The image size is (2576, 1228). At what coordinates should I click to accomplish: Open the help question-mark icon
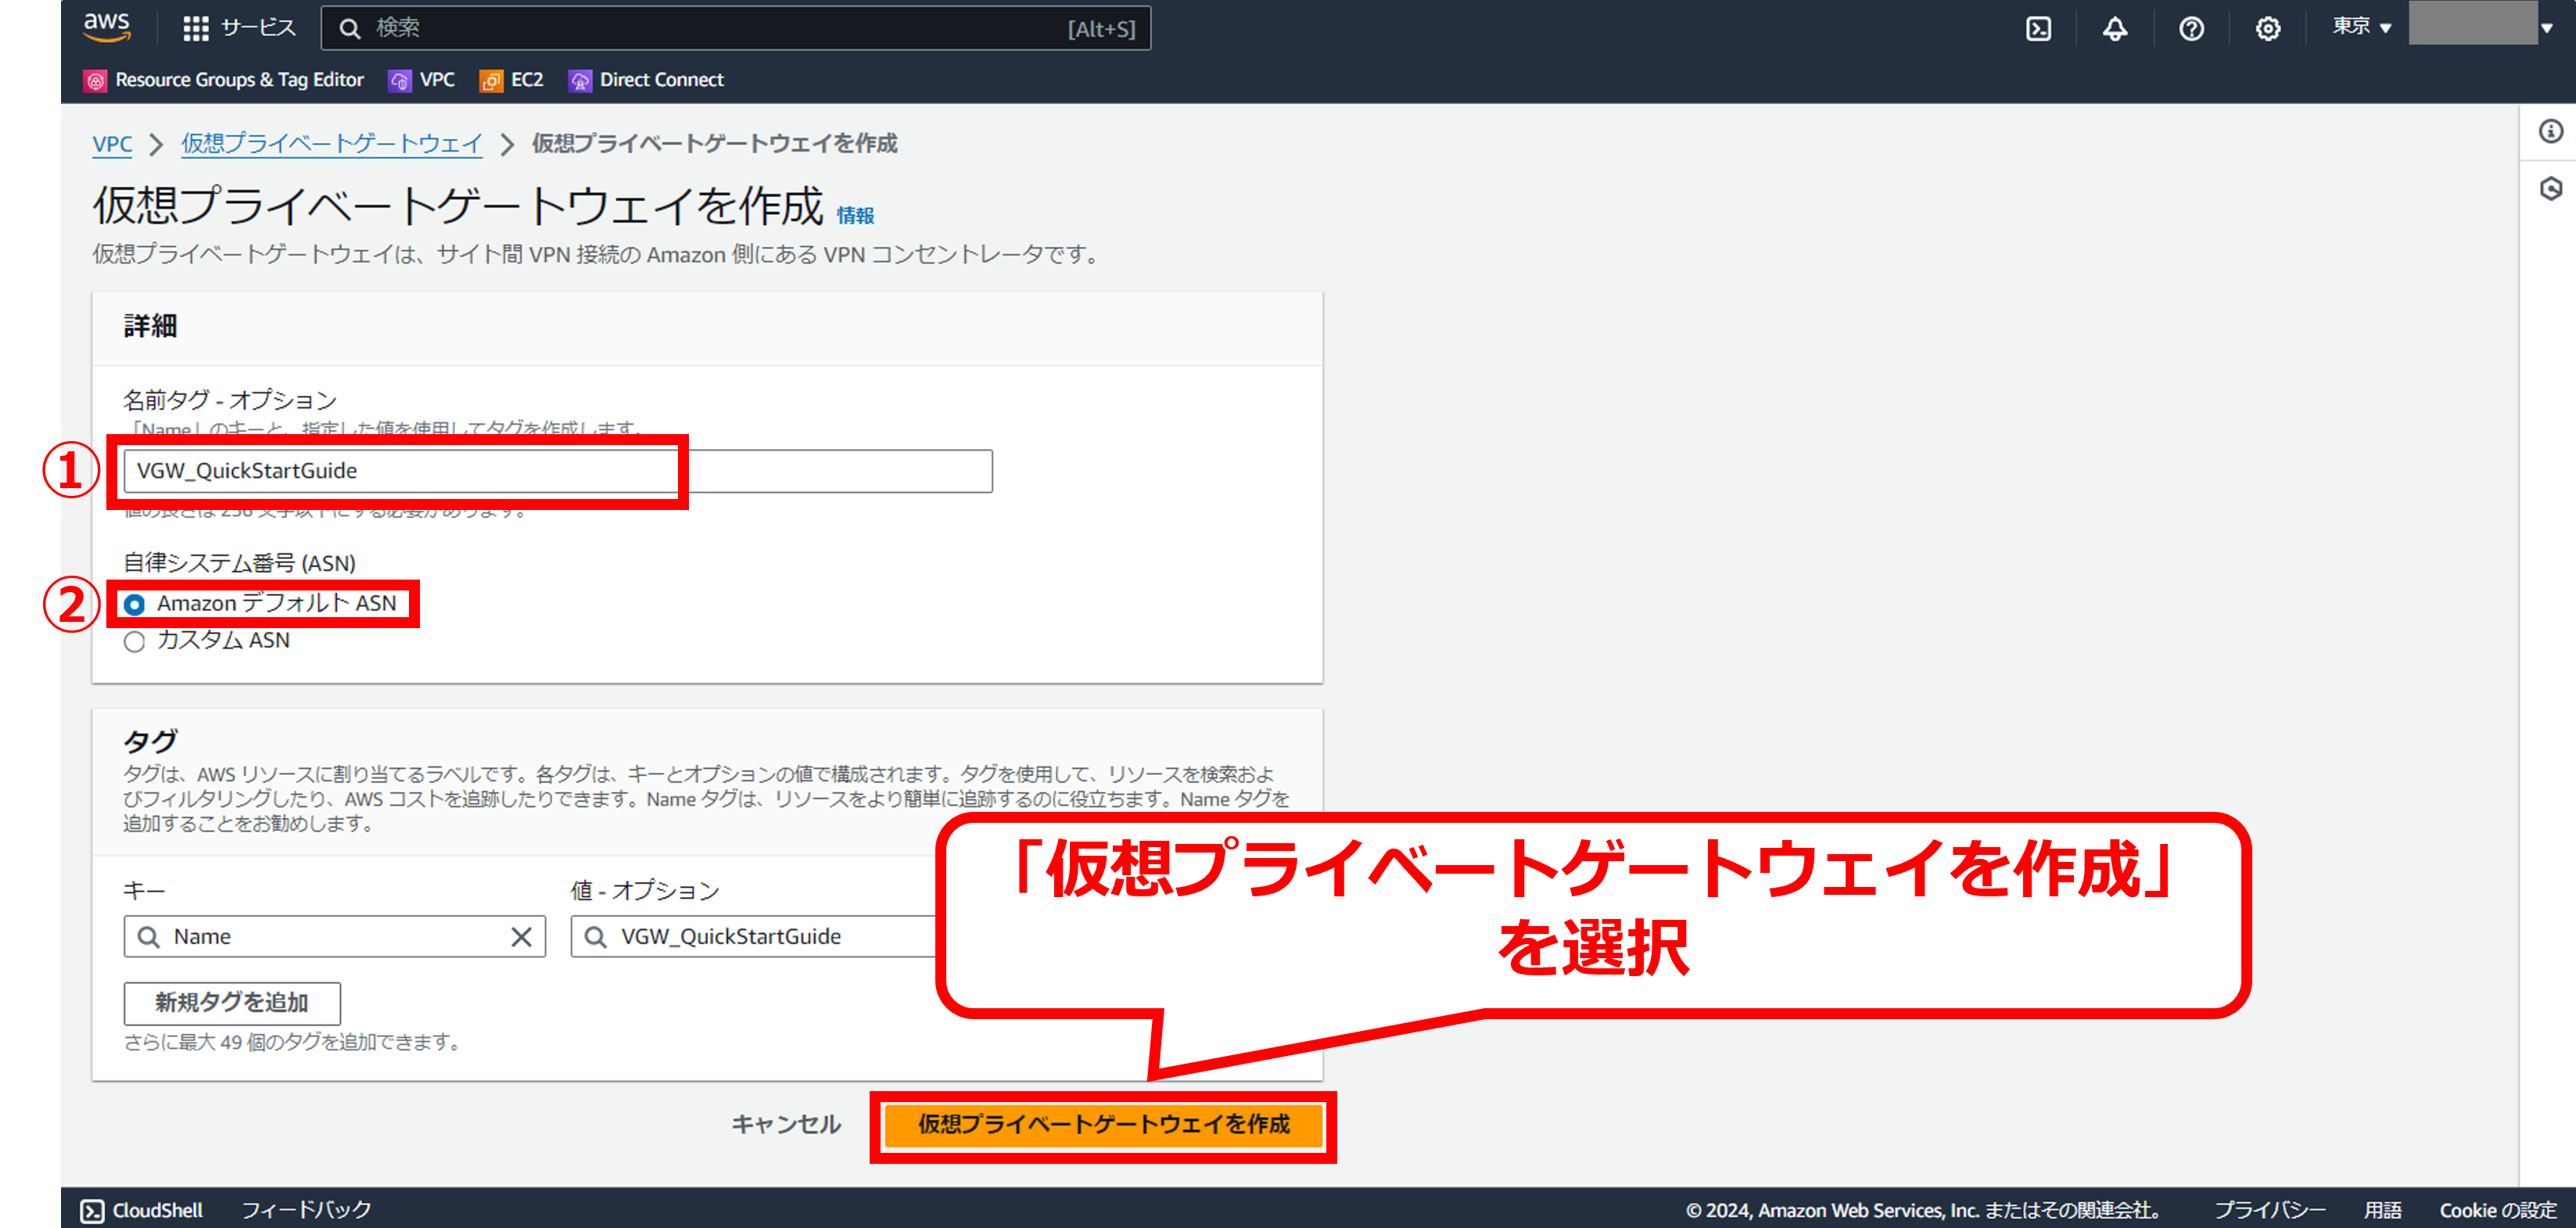(2191, 29)
